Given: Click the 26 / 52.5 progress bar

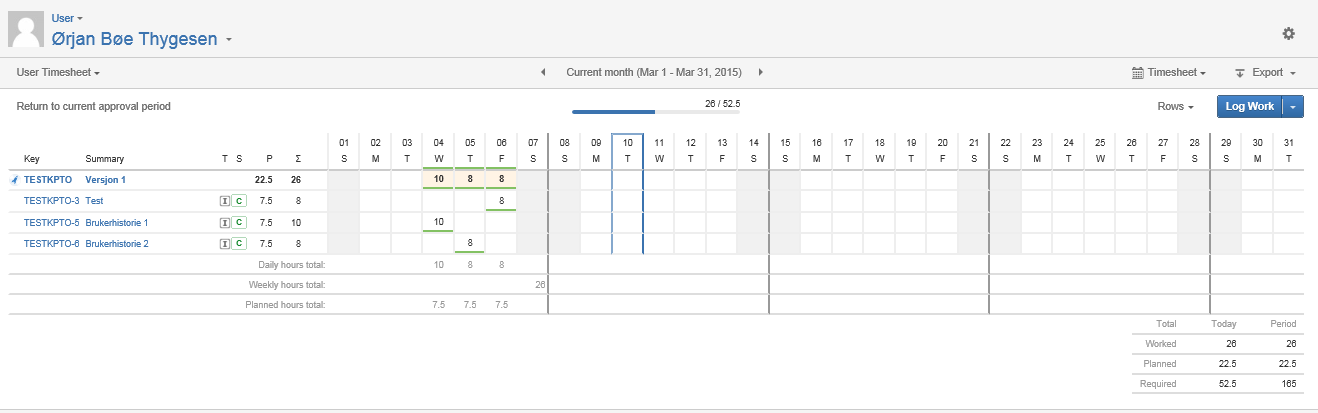Looking at the screenshot, I should coord(655,112).
